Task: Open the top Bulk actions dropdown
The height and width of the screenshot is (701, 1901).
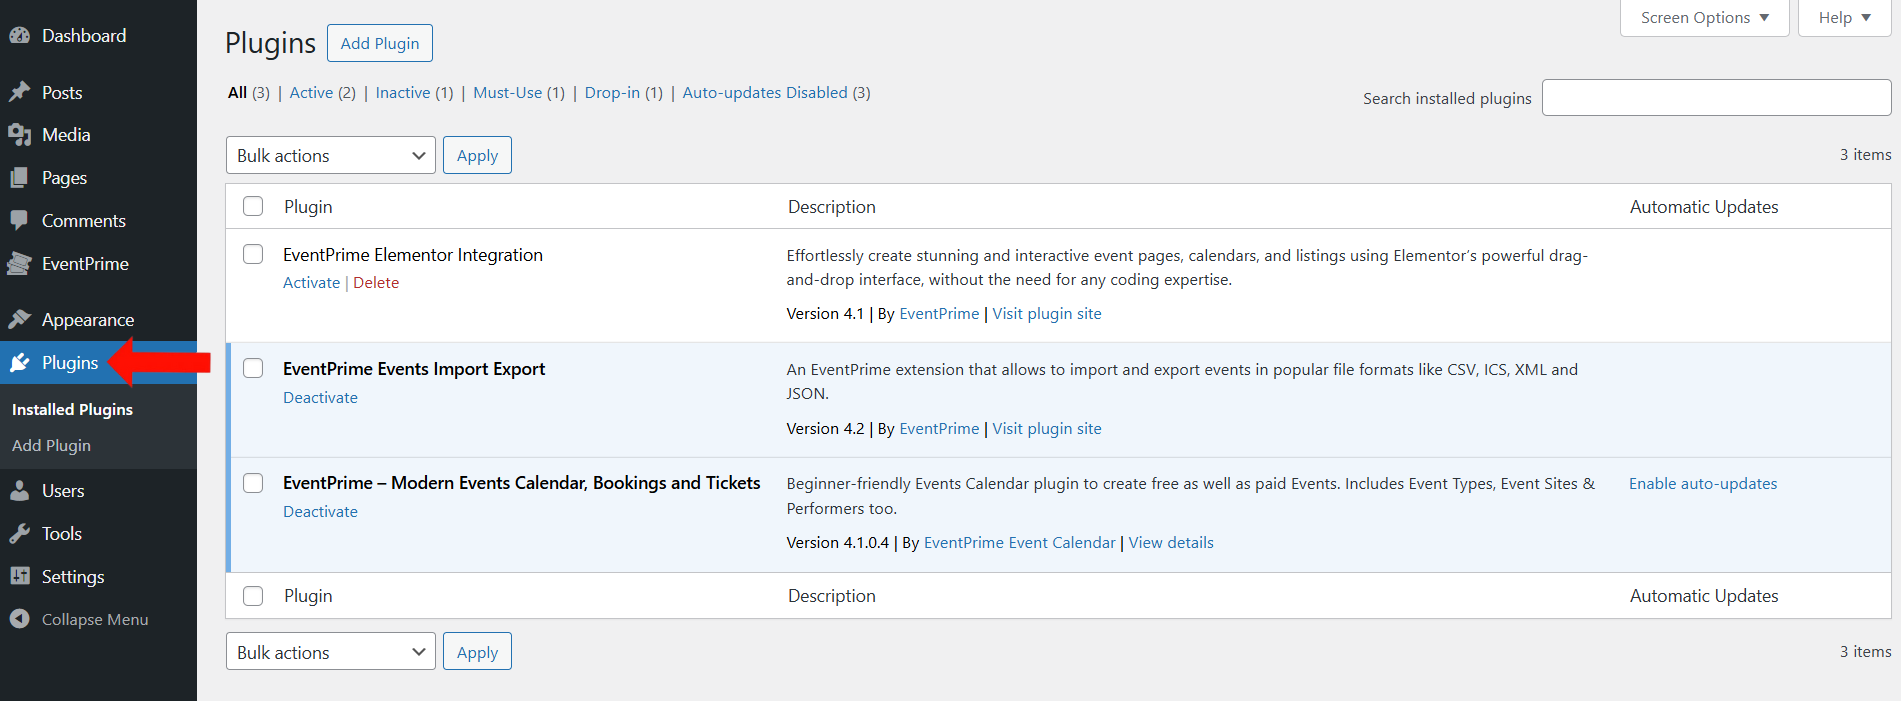Action: pyautogui.click(x=330, y=155)
